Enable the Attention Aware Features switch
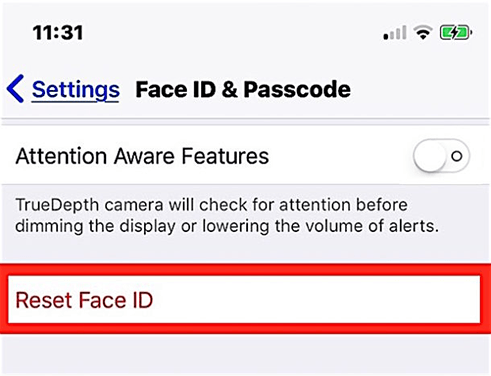The width and height of the screenshot is (491, 376). [441, 156]
